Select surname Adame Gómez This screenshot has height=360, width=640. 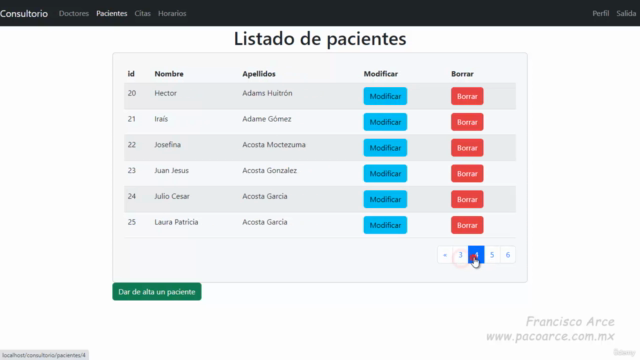pos(267,119)
